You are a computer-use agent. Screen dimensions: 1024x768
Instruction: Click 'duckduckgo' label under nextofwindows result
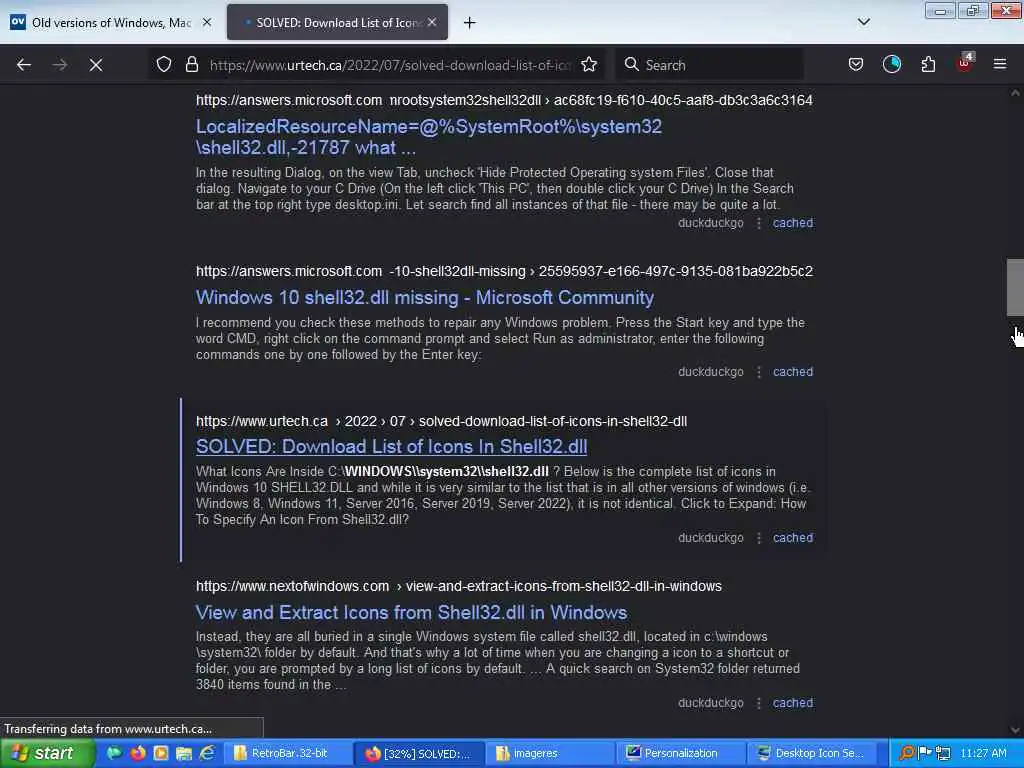coord(711,703)
